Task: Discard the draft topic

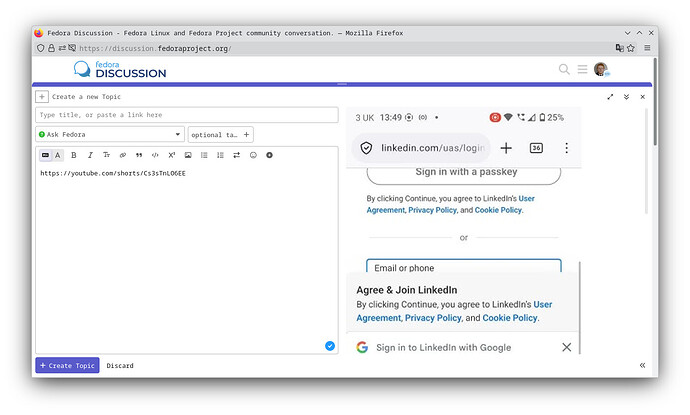Action: [120, 366]
